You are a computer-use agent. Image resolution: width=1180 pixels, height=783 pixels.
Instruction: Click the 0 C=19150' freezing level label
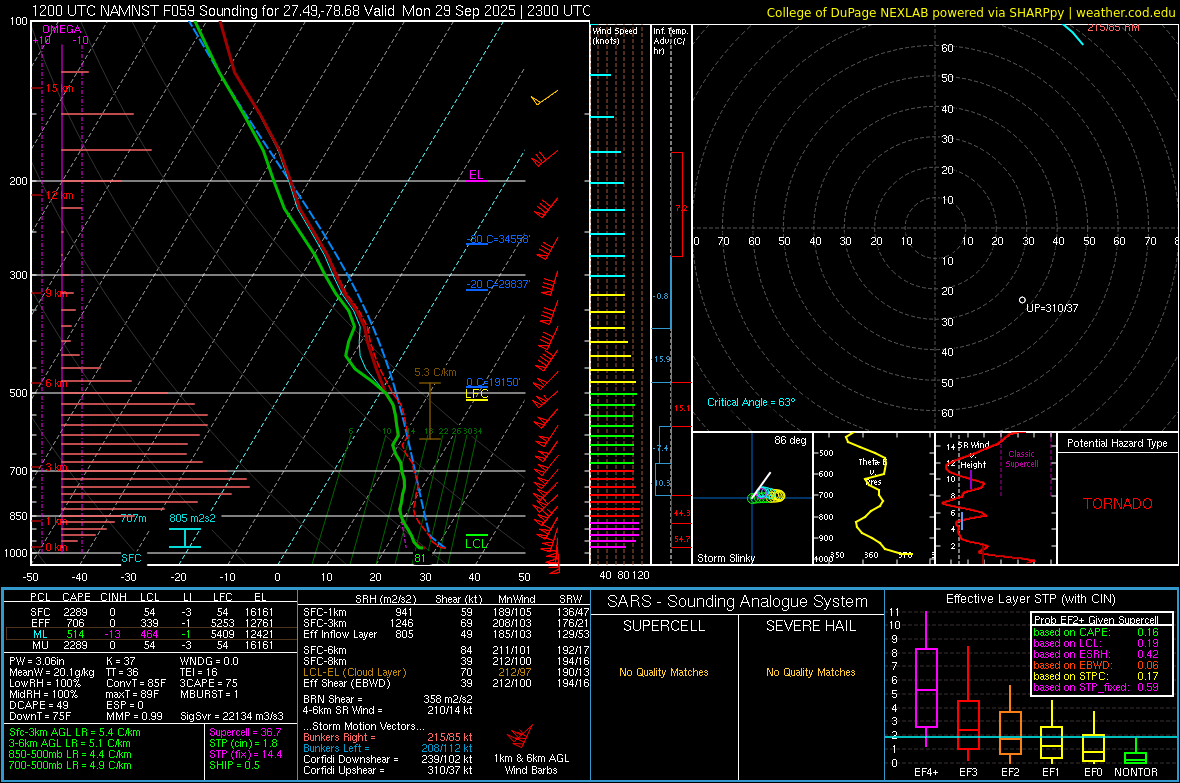point(493,382)
